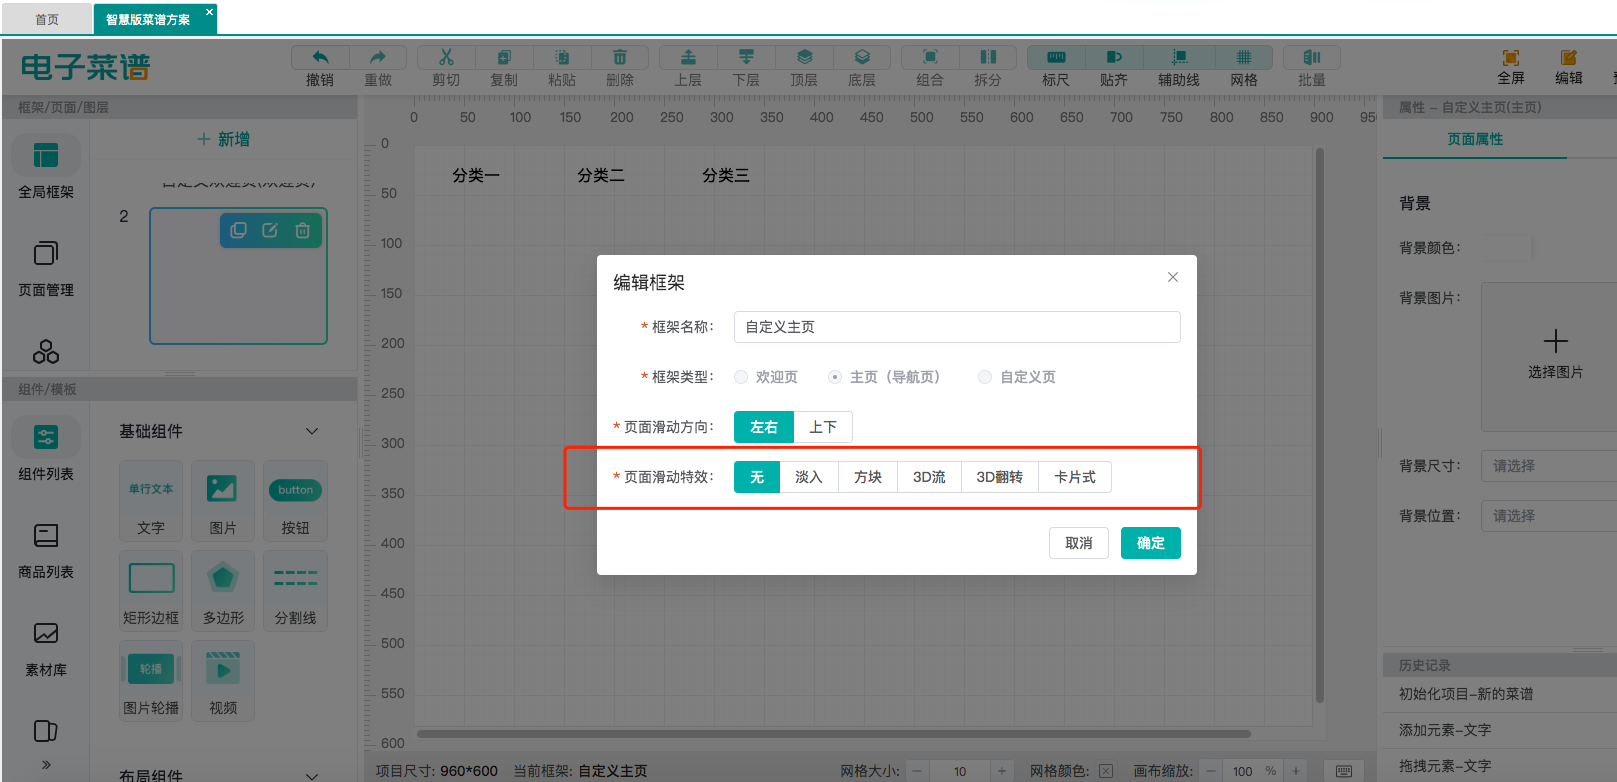Select the 页面属性 tab
This screenshot has width=1617, height=782.
[x=1475, y=139]
